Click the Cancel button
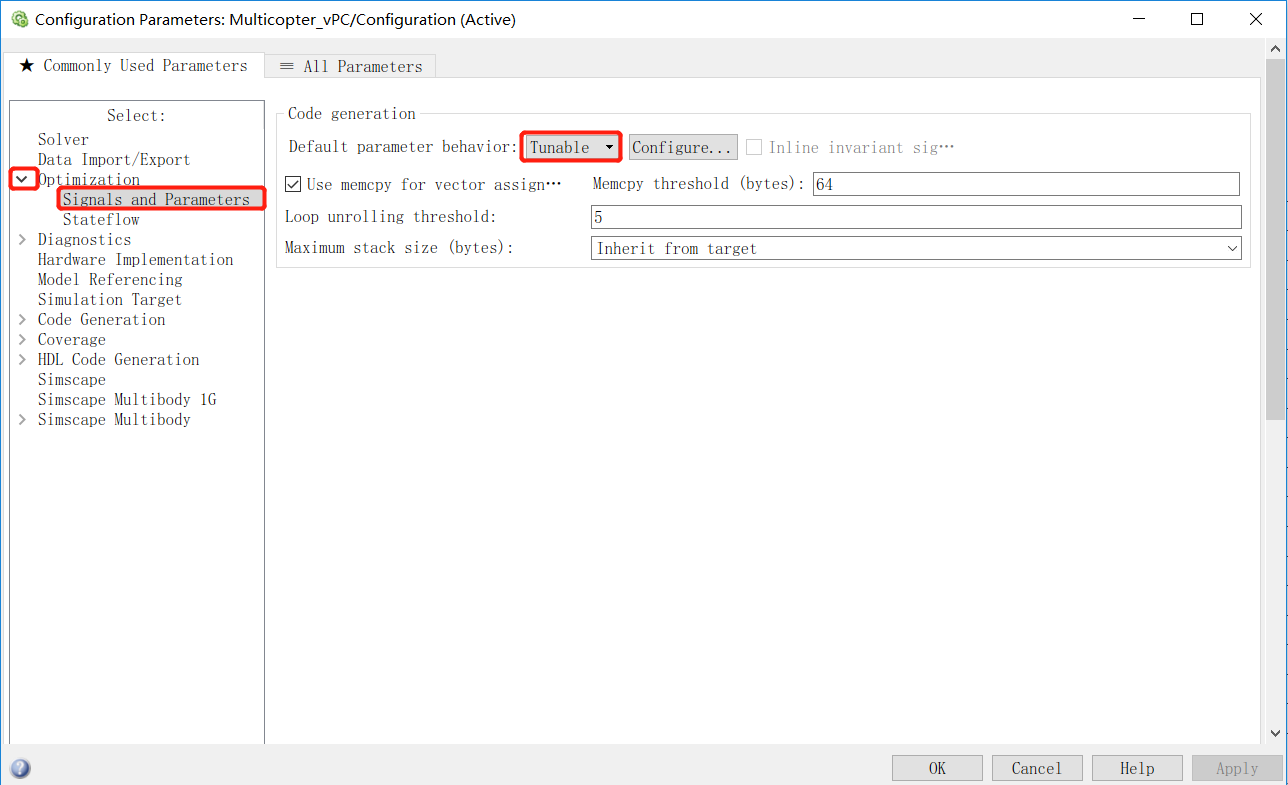 click(x=1037, y=768)
